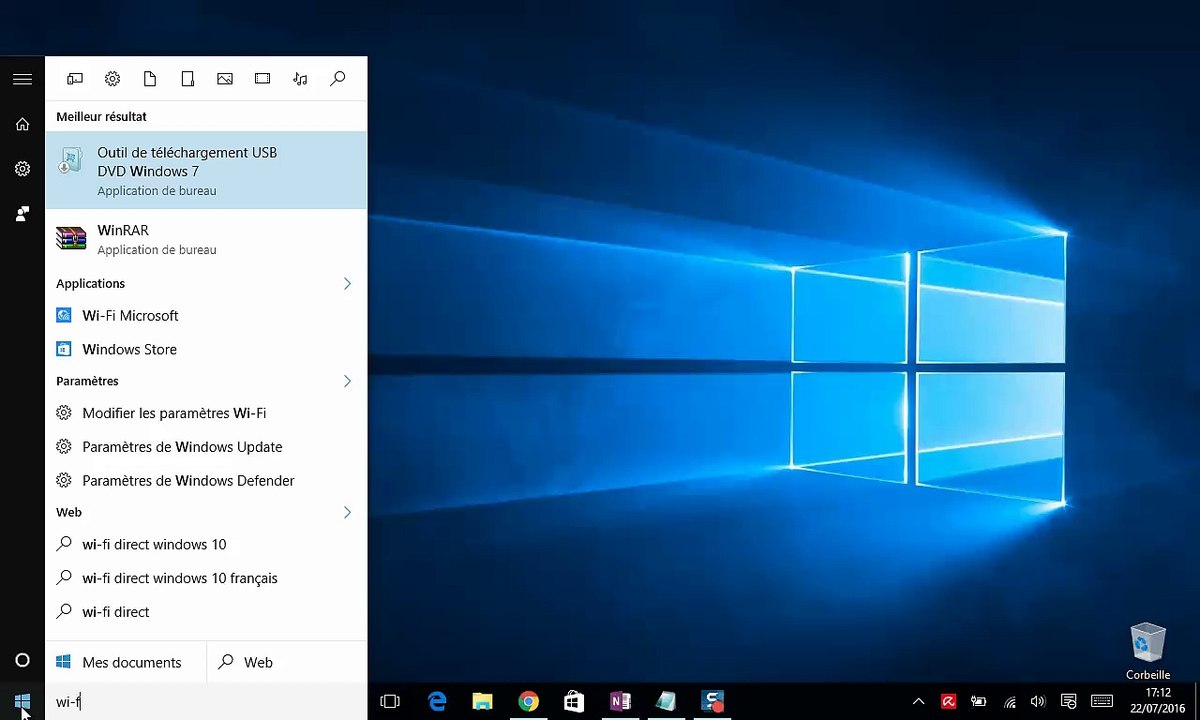Open Paramètres de Windows Update
1200x720 pixels.
(206, 447)
